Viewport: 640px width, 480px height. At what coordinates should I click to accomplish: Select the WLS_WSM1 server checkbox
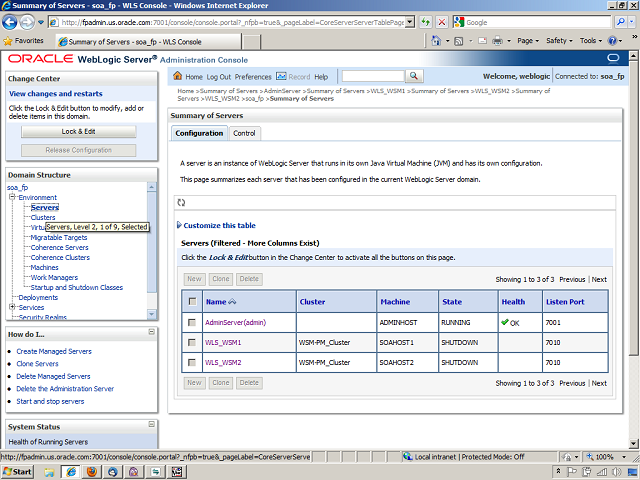192,342
